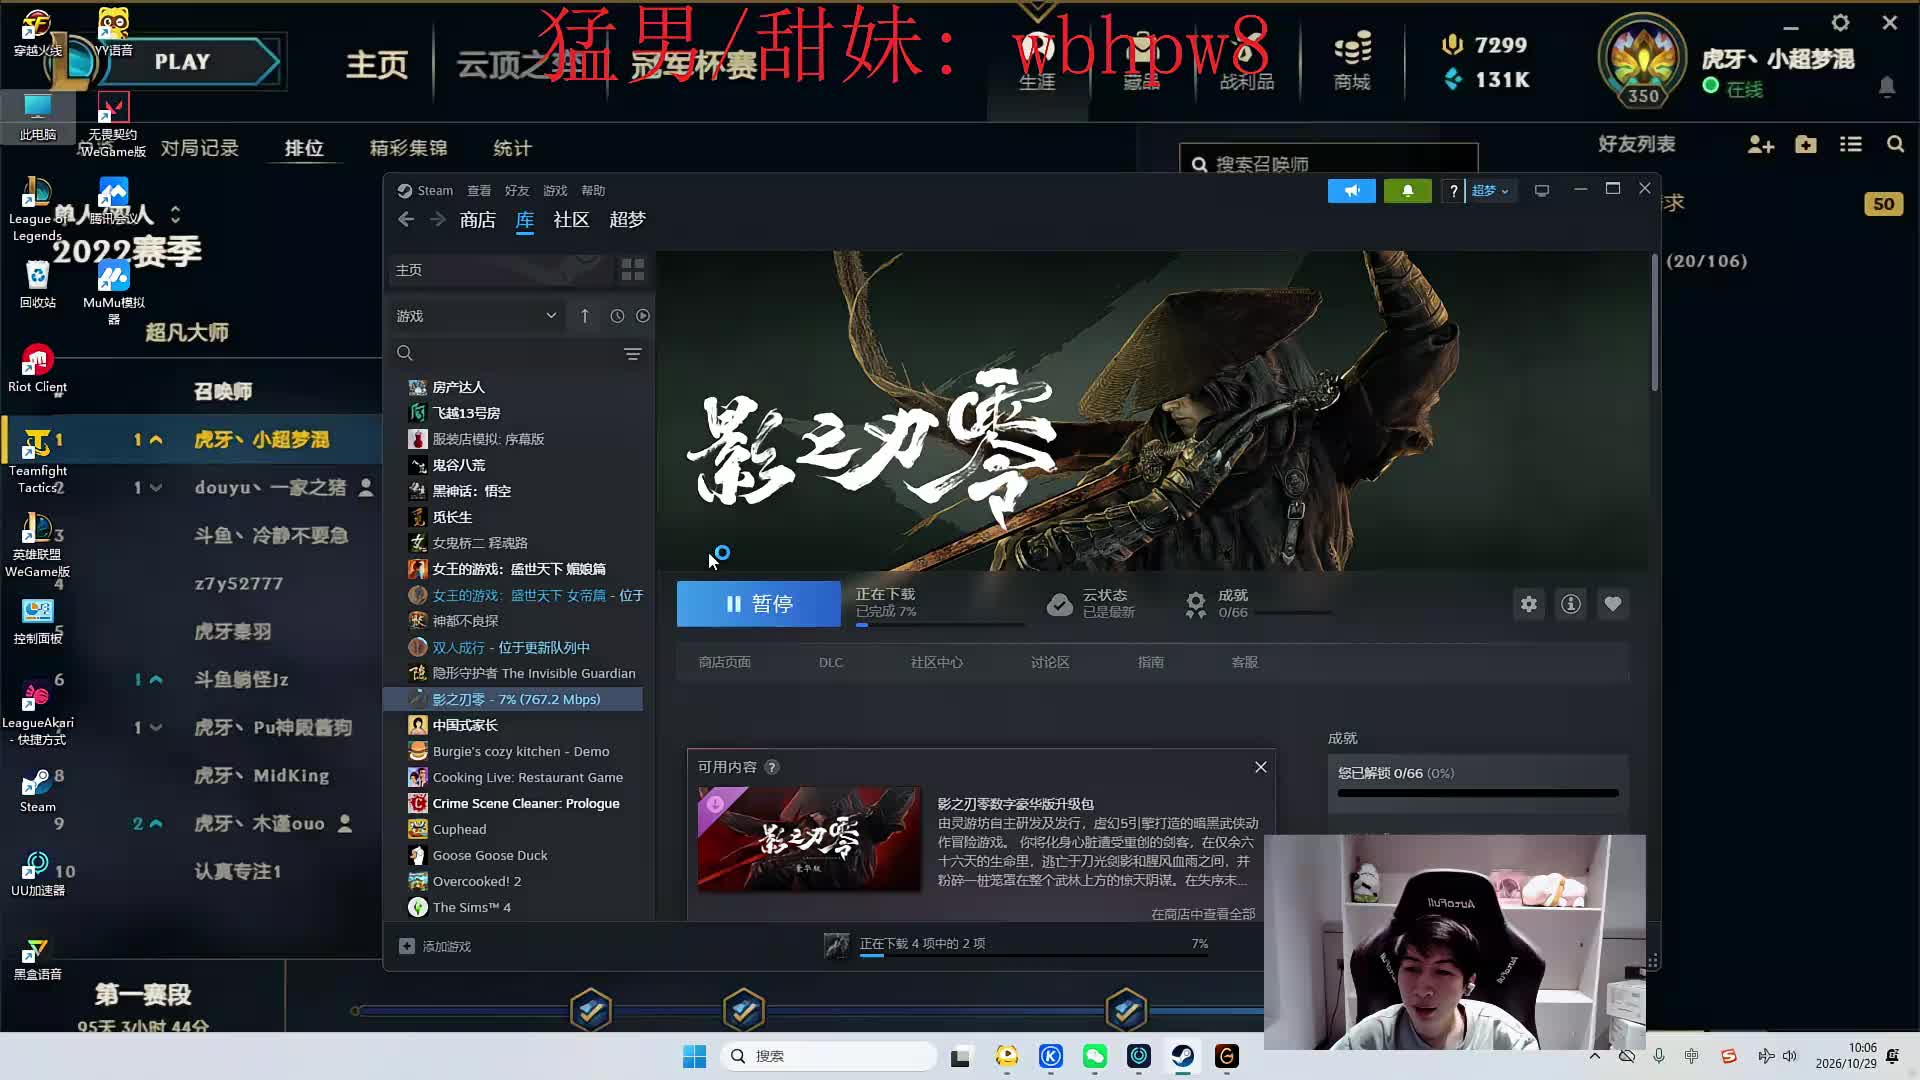Open the 超梦 account dropdown
The width and height of the screenshot is (1920, 1080).
(x=1490, y=191)
